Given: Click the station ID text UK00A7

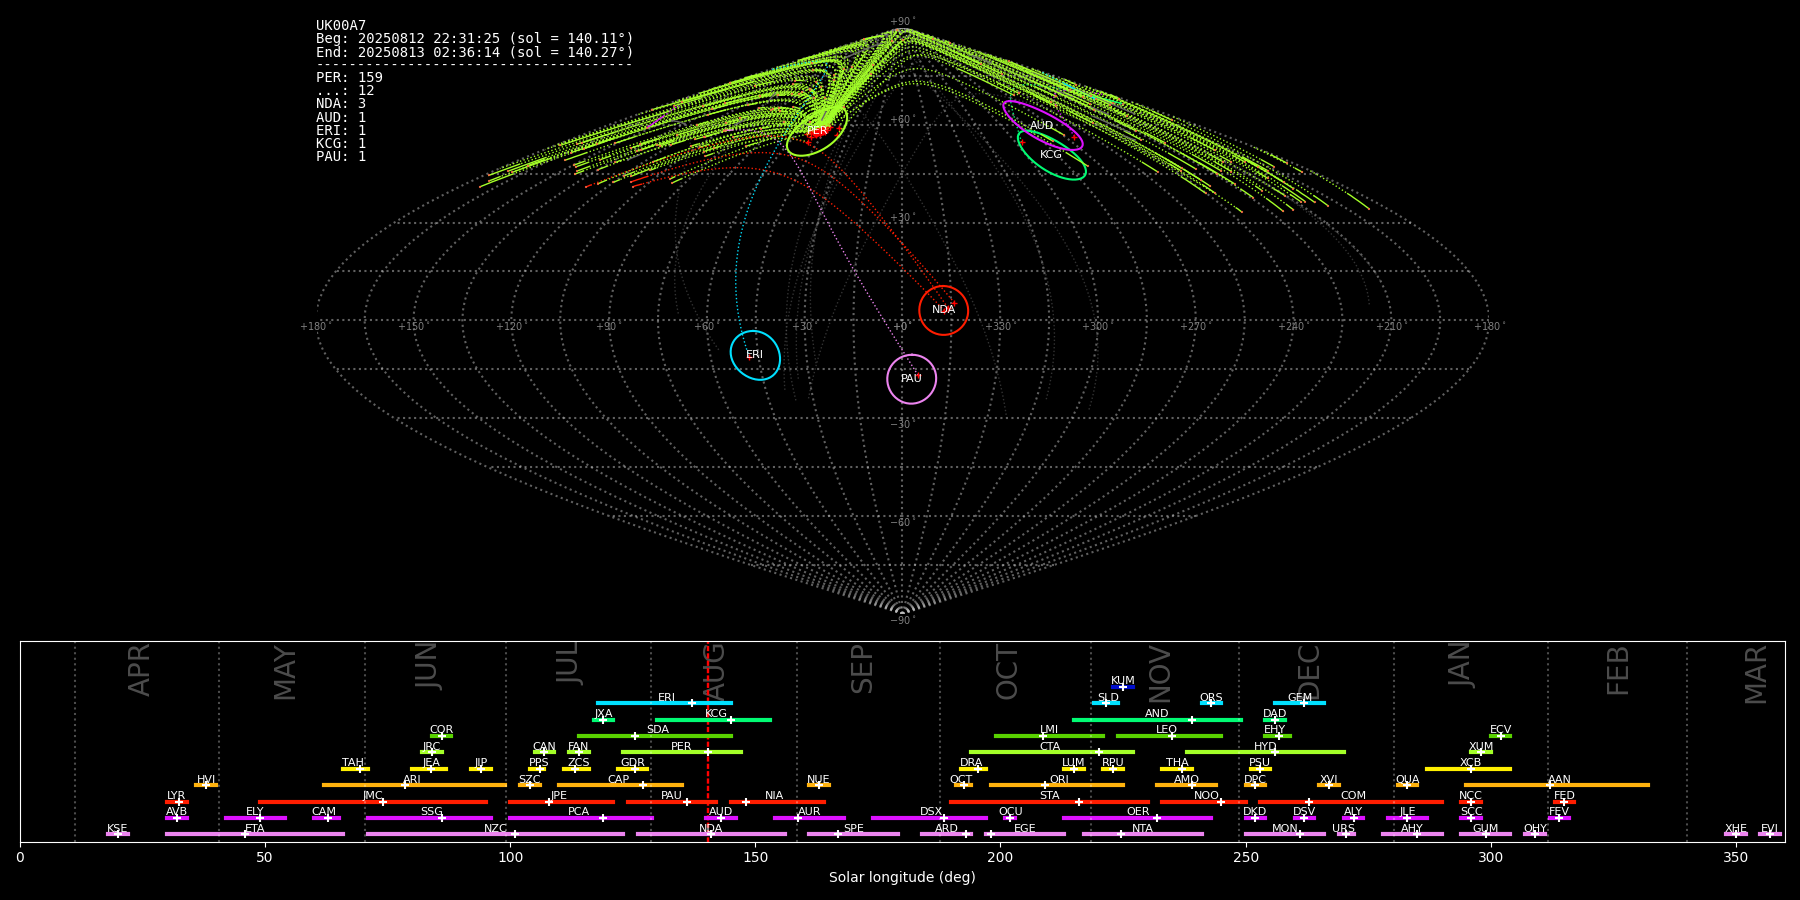Looking at the screenshot, I should click(341, 26).
